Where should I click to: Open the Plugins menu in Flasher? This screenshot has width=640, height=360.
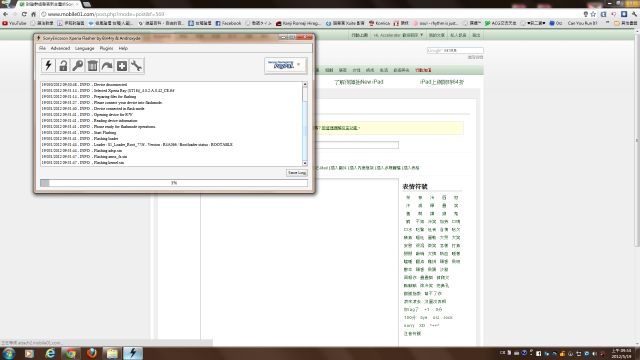click(x=107, y=48)
